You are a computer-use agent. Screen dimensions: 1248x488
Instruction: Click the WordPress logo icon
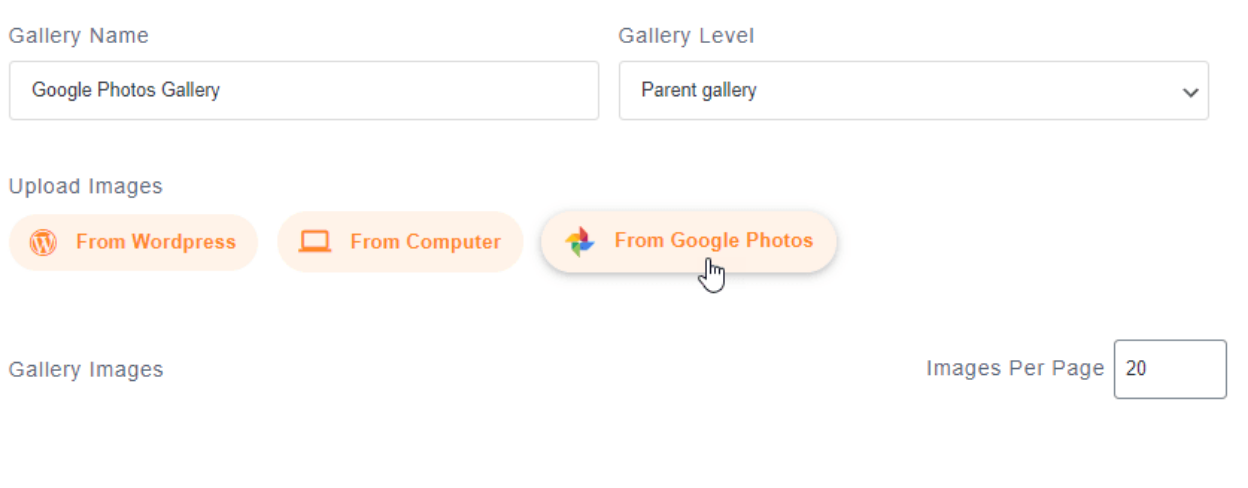point(43,242)
